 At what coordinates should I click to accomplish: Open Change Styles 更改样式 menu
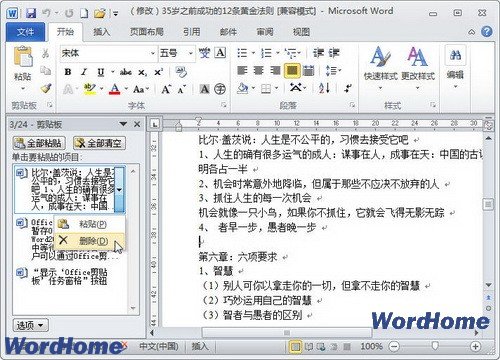click(418, 68)
